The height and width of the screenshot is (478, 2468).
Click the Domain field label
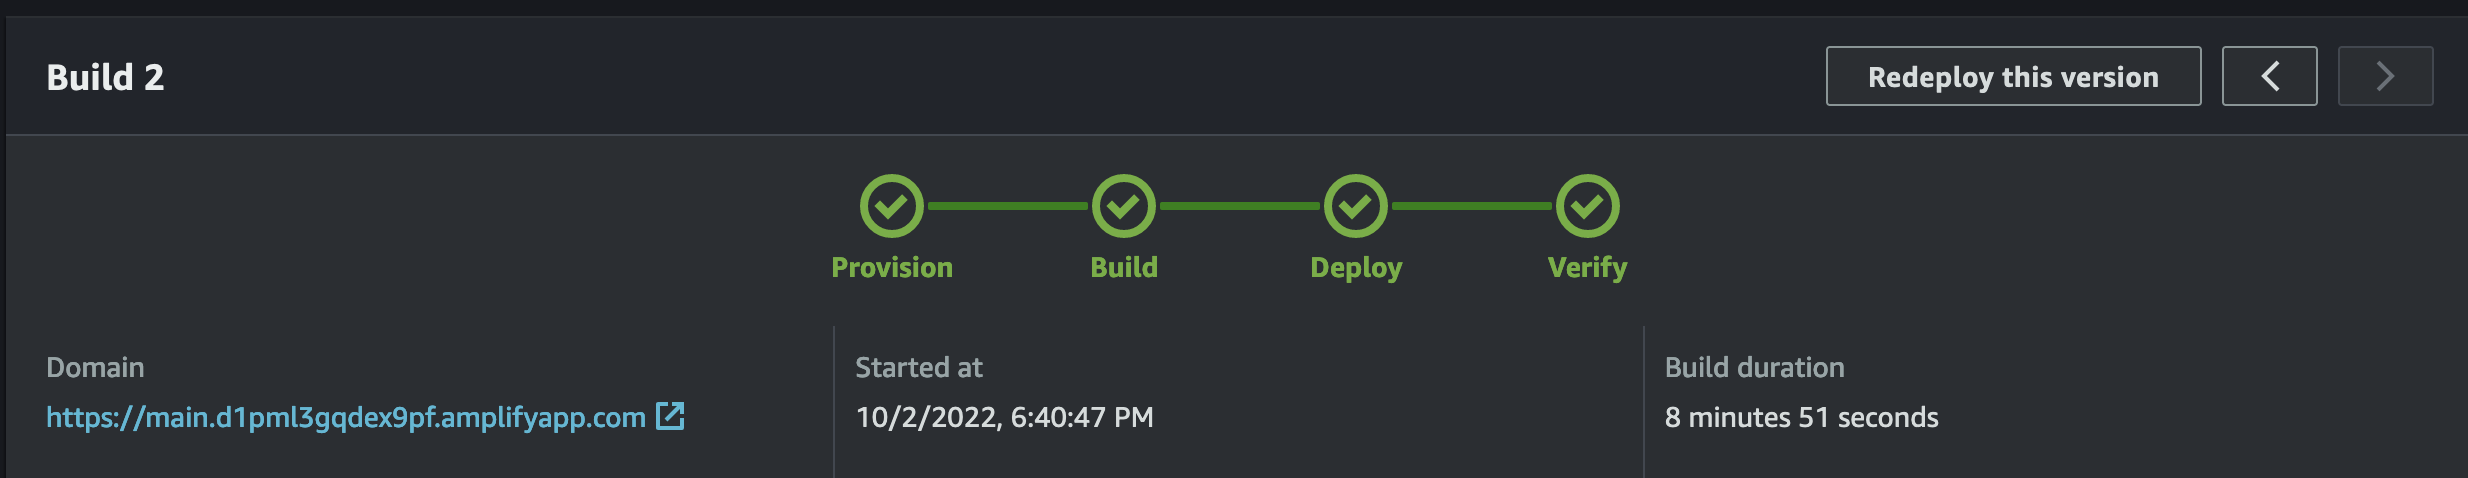pyautogui.click(x=95, y=367)
